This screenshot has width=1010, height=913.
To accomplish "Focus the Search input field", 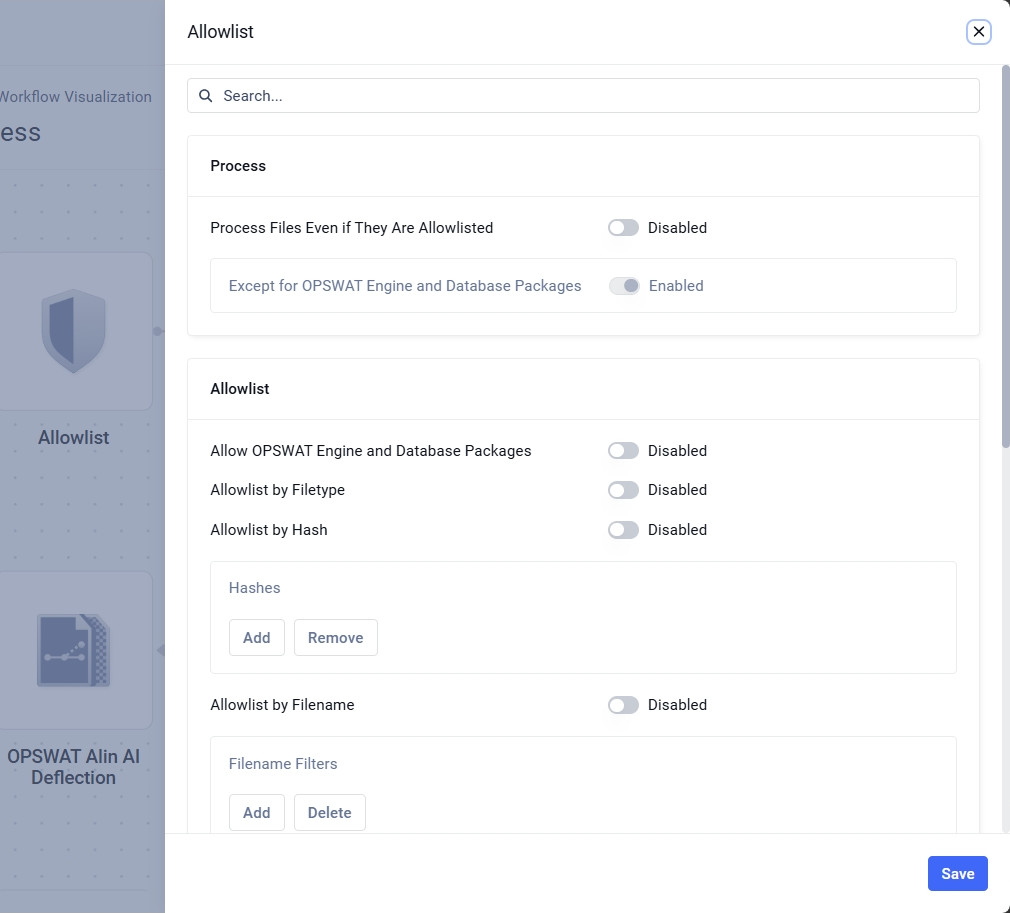I will coord(583,96).
